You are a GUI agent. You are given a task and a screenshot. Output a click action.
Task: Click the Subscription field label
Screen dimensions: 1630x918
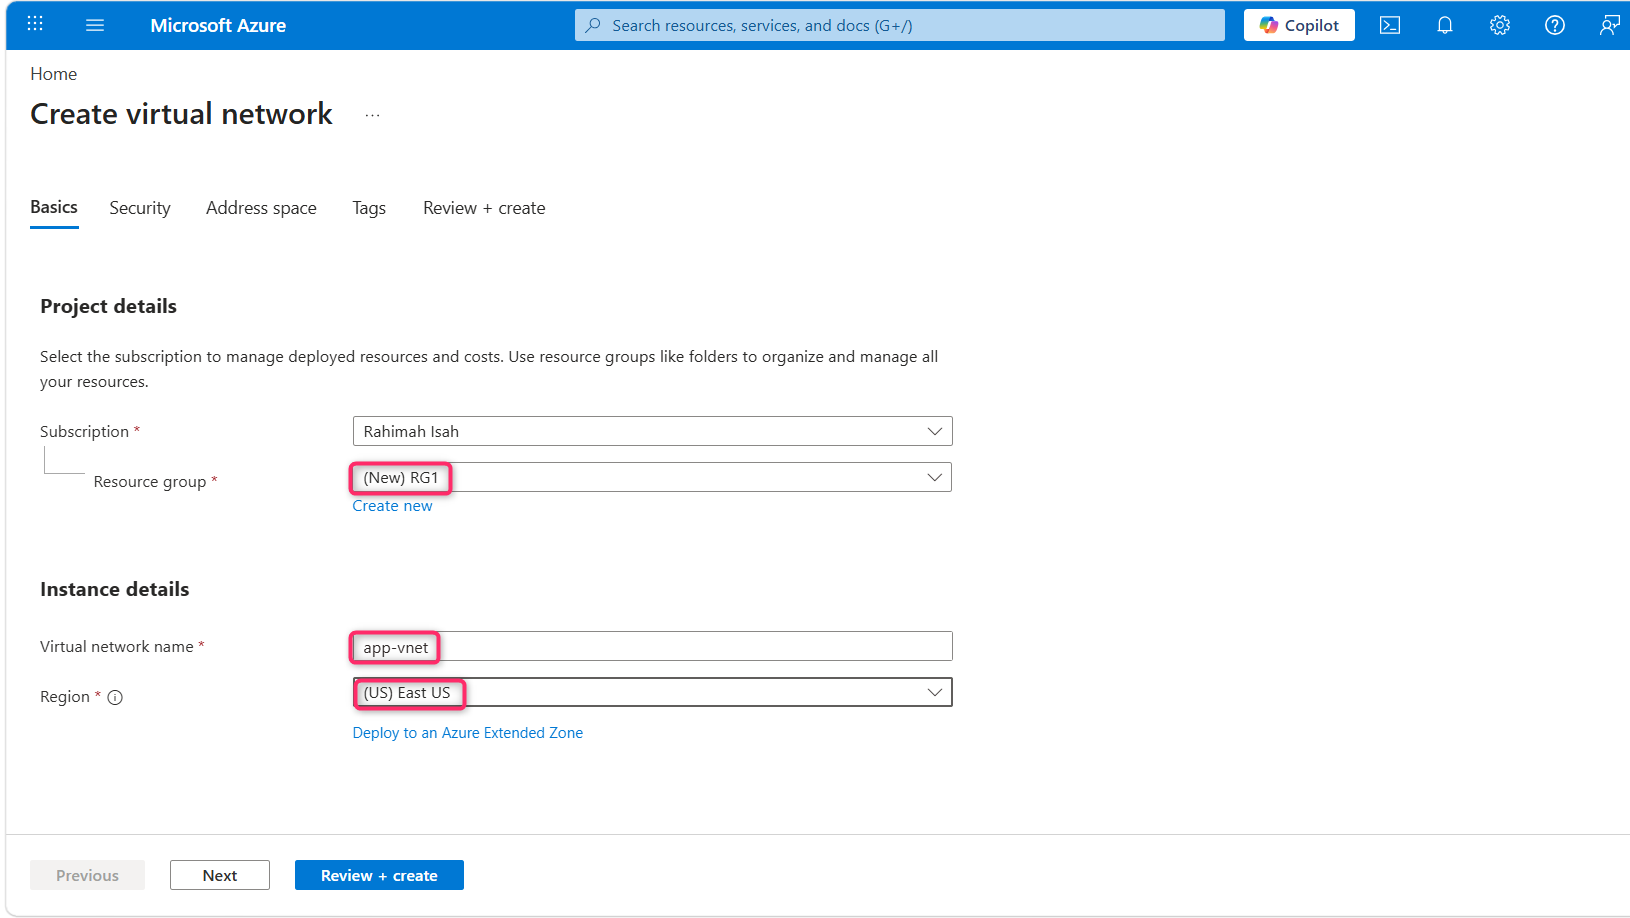pyautogui.click(x=84, y=432)
